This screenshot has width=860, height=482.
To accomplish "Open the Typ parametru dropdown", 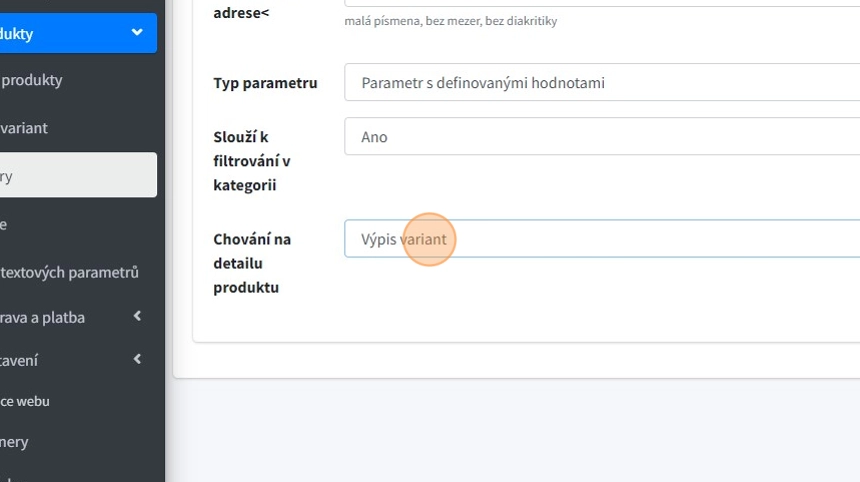I will 600,83.
